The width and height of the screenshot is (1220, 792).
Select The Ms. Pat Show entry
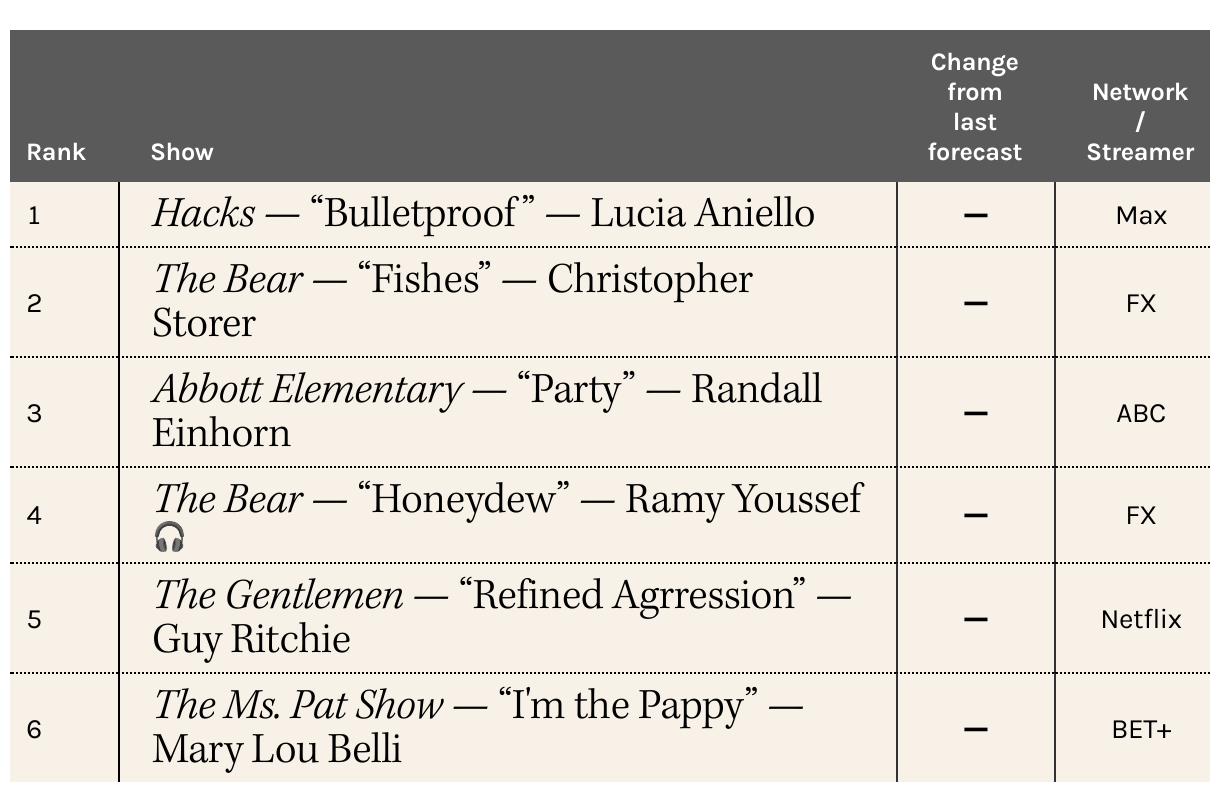pos(478,727)
